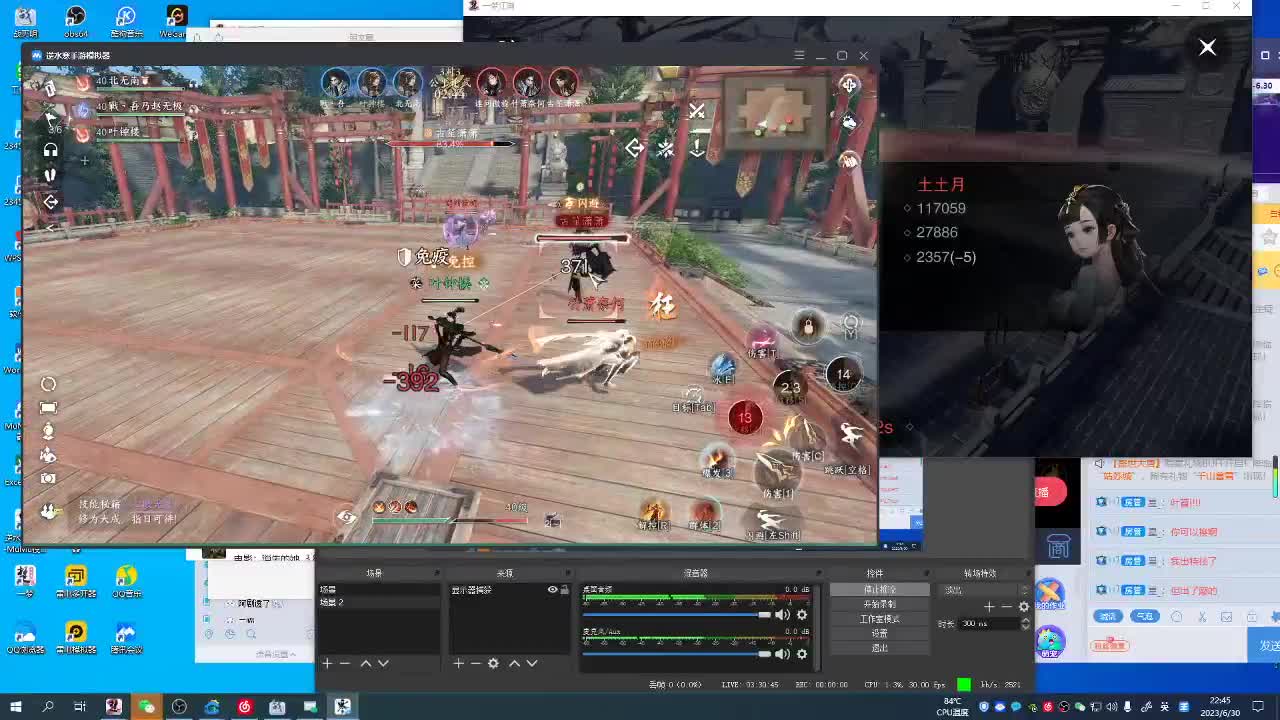Step the transition duration value

point(1025,623)
